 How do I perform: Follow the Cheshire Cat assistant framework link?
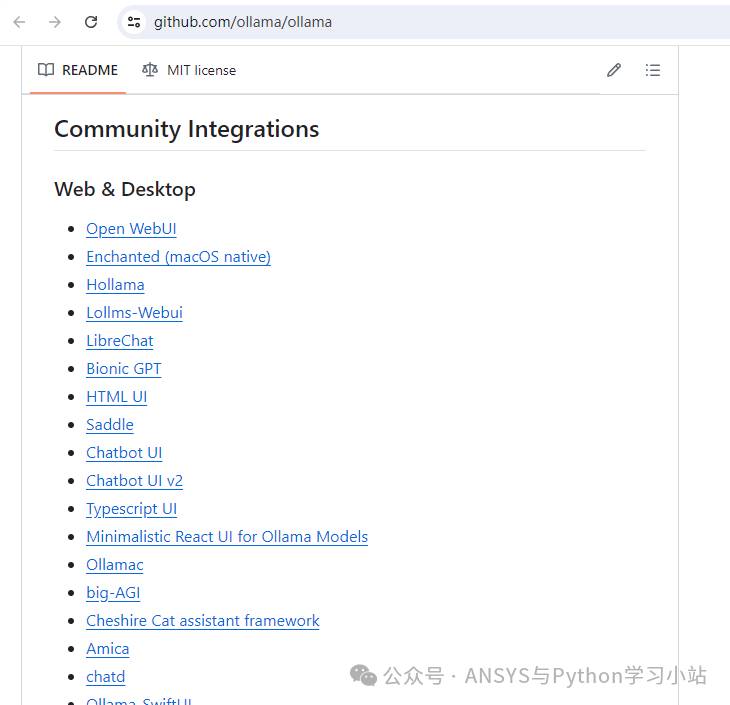203,621
